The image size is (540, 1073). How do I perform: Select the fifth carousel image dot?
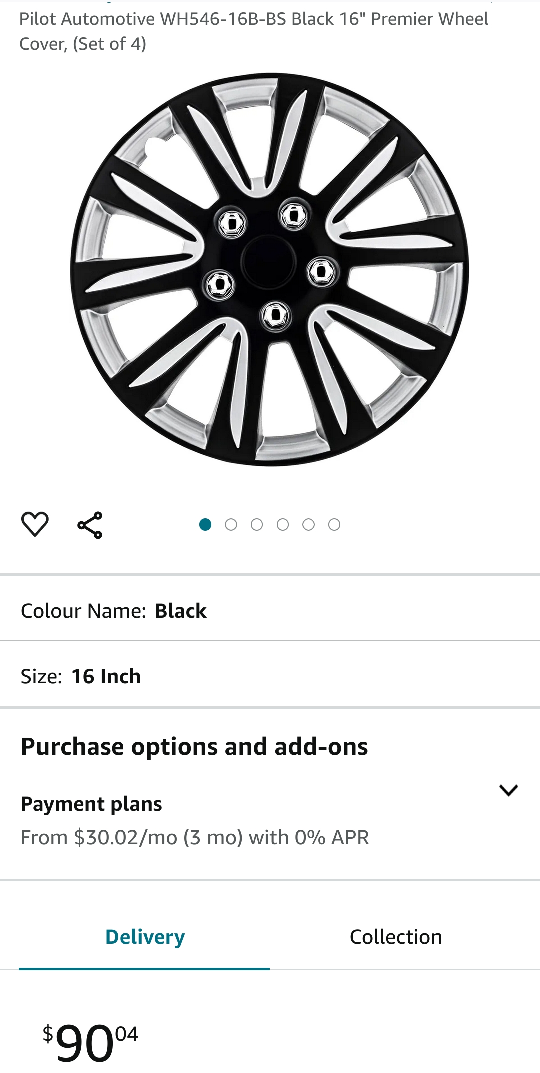coord(309,525)
